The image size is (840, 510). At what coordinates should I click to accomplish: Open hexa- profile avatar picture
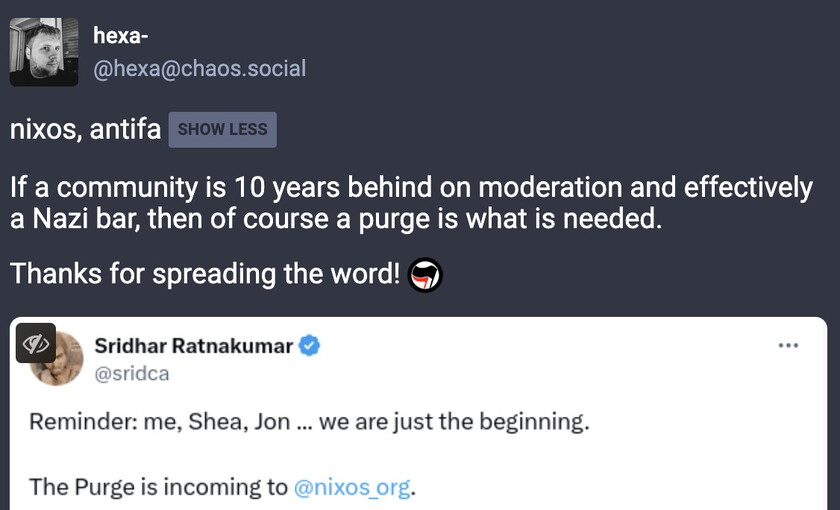click(44, 52)
